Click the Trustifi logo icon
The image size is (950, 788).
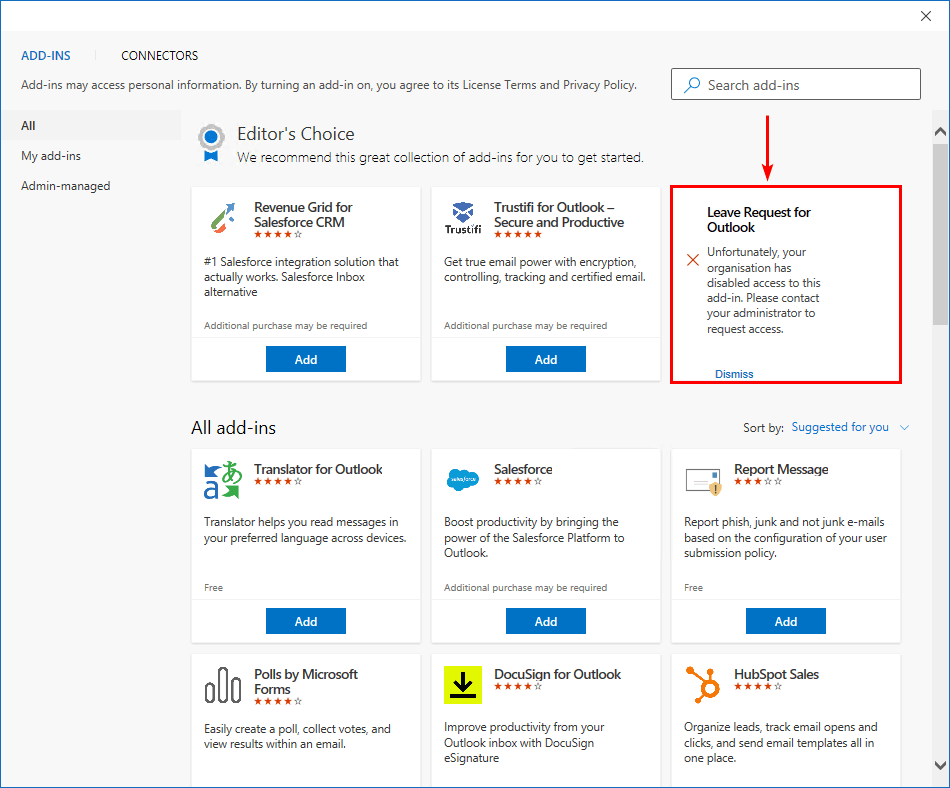point(462,219)
